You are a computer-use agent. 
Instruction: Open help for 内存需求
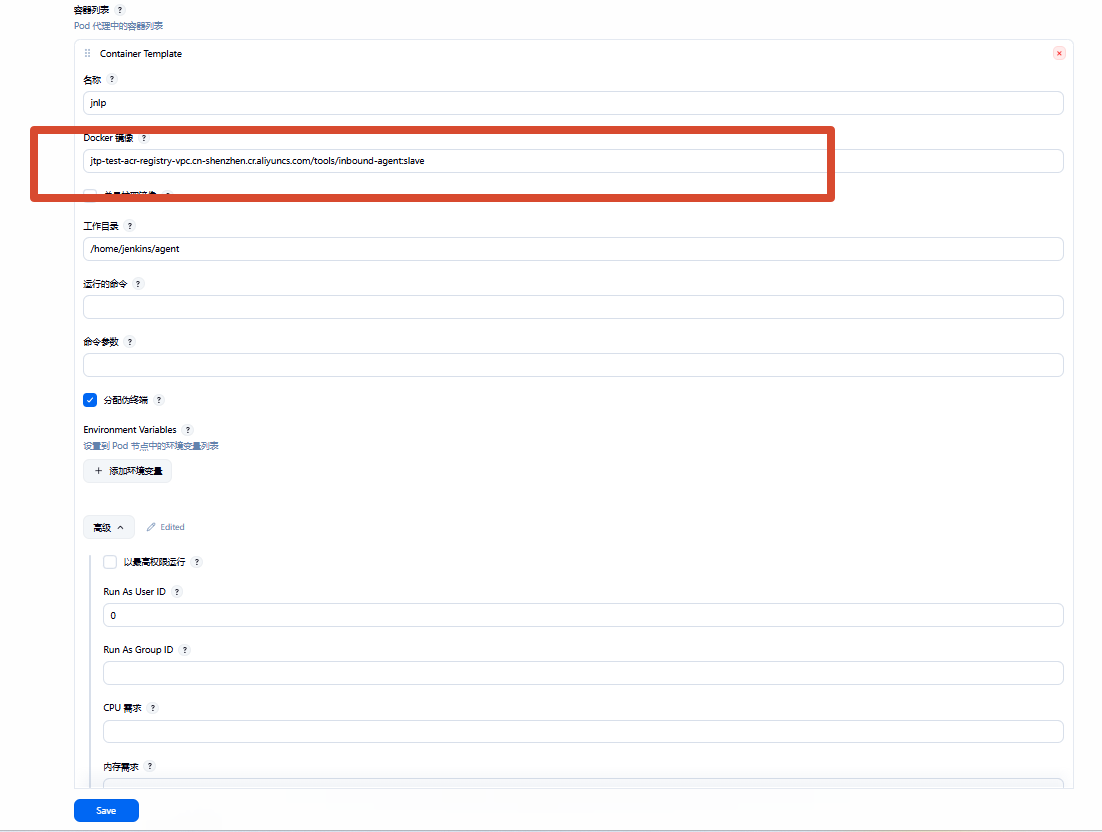click(x=150, y=766)
